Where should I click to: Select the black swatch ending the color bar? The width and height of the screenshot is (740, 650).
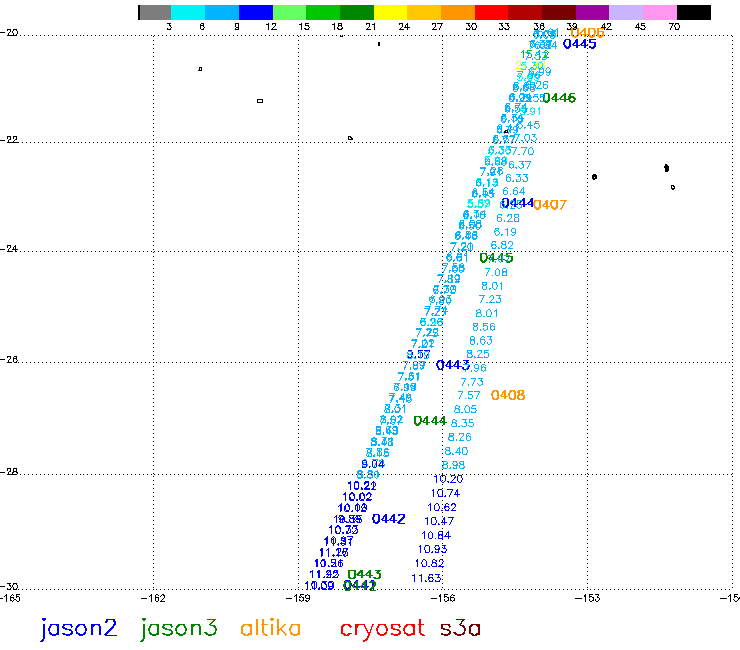[x=694, y=12]
